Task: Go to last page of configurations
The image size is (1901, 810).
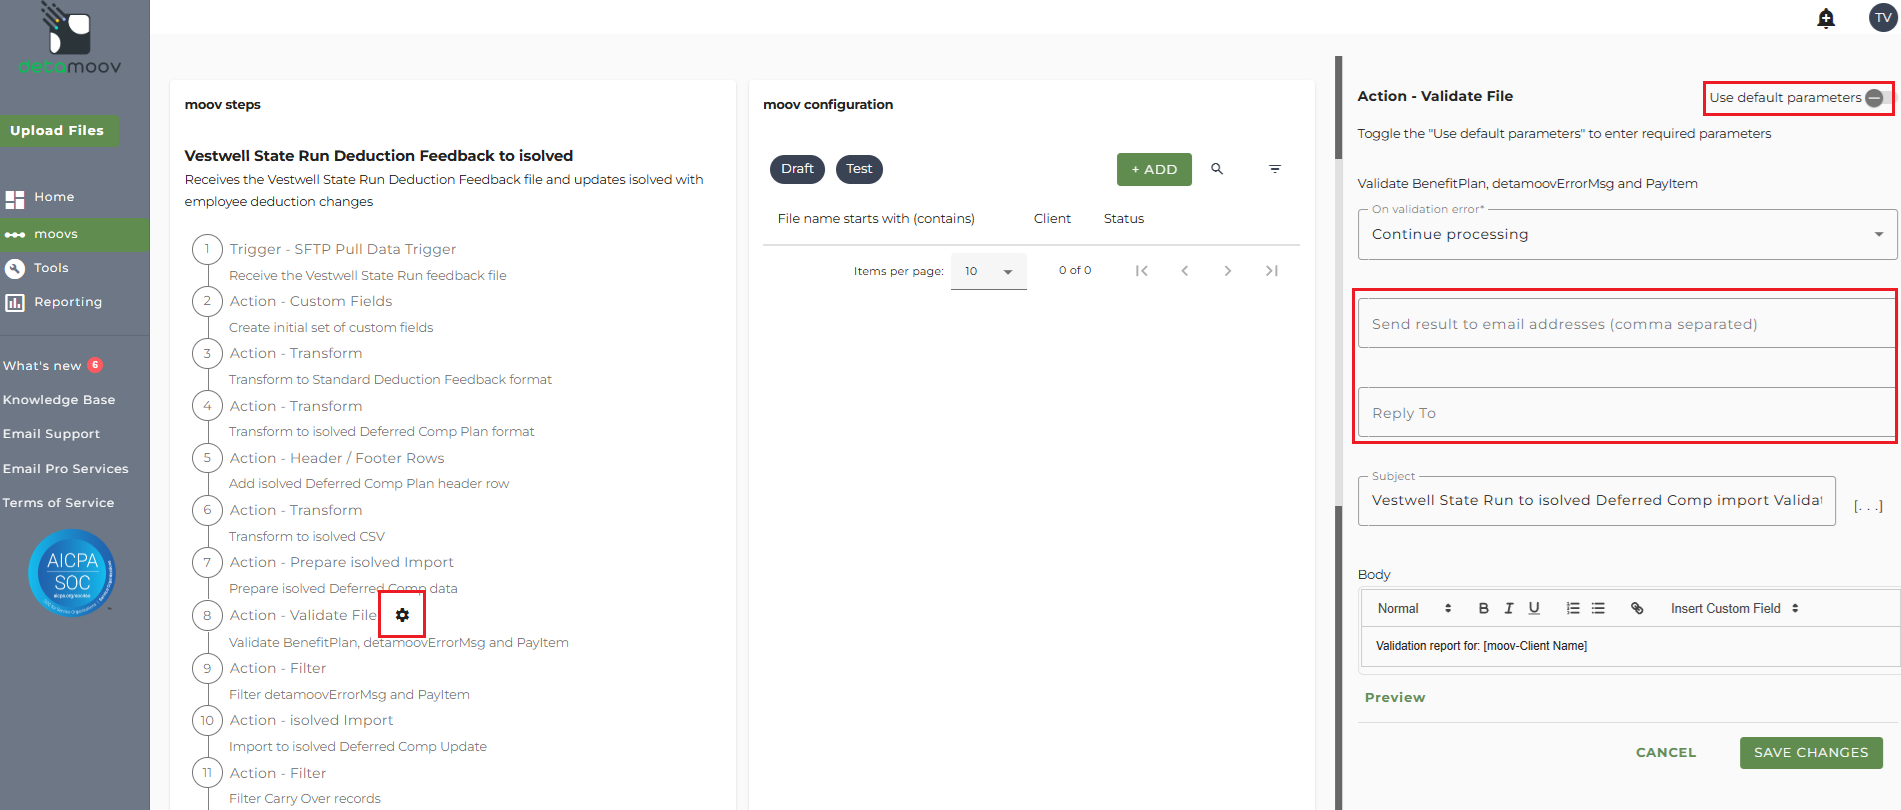Action: (x=1272, y=271)
